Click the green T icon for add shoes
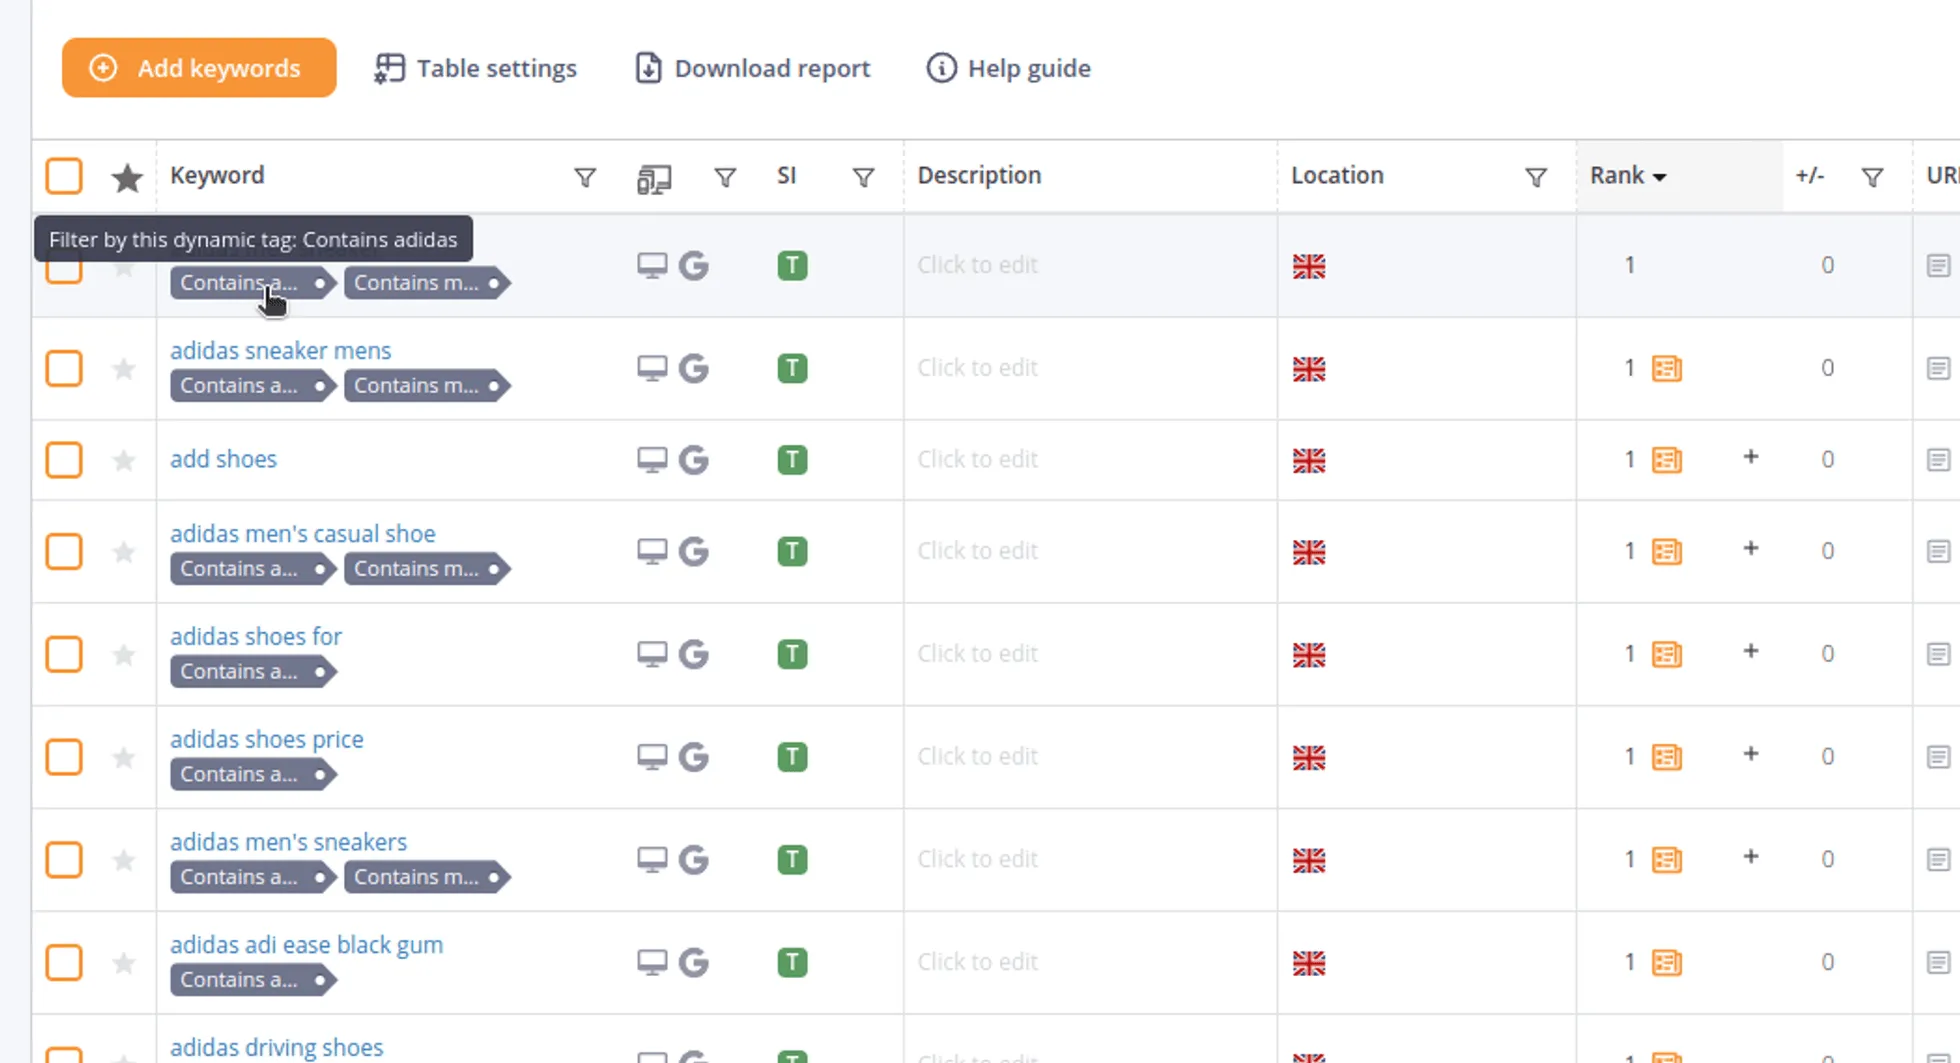 792,460
